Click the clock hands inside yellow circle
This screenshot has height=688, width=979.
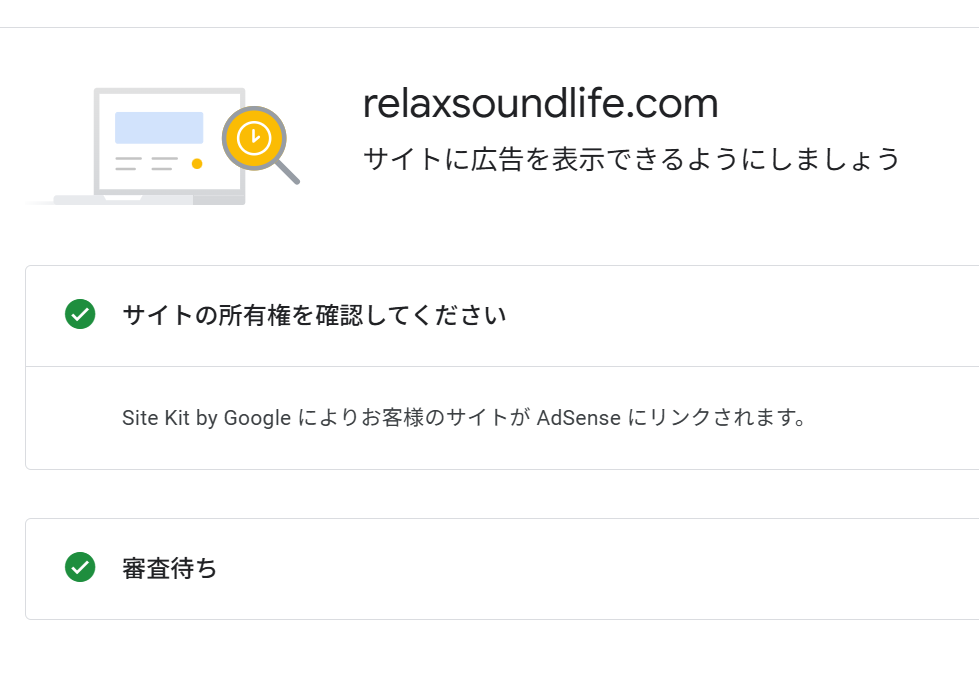[254, 137]
